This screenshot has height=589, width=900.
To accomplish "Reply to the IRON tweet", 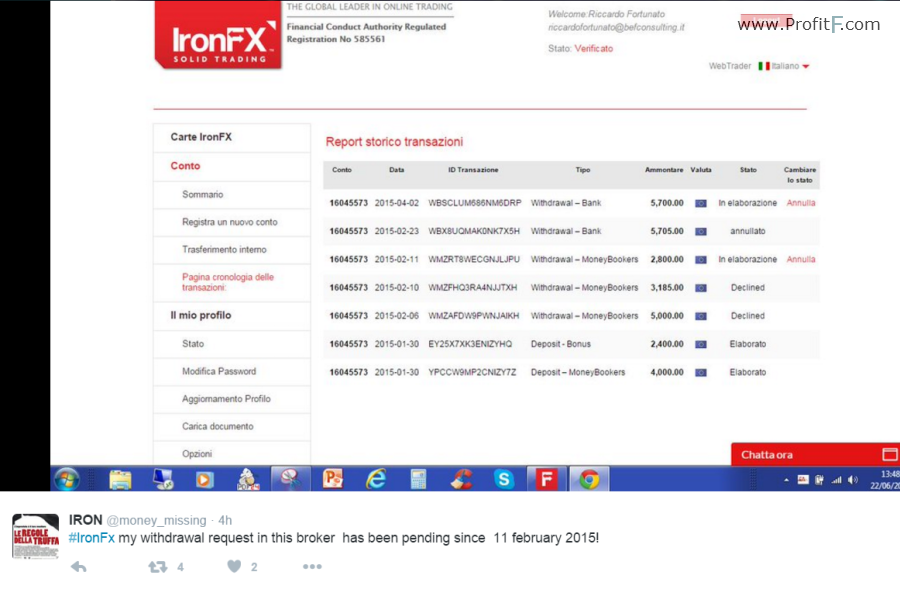I will (x=79, y=567).
